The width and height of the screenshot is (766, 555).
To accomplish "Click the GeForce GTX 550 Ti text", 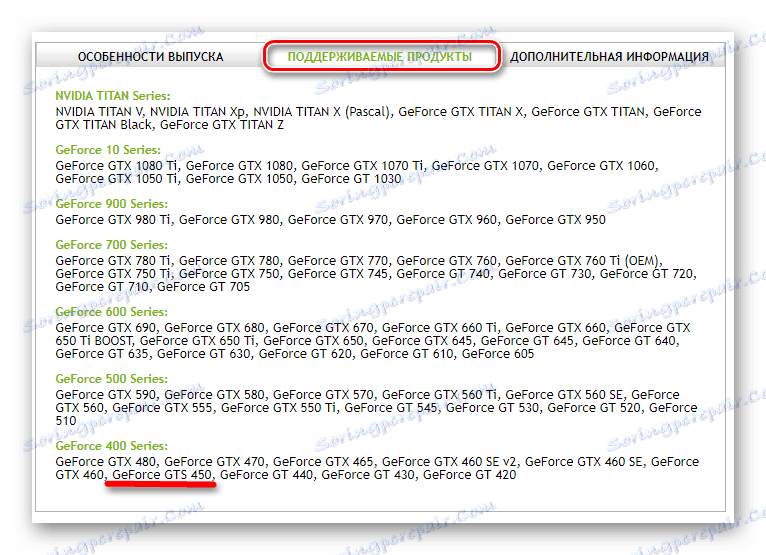I will point(278,407).
